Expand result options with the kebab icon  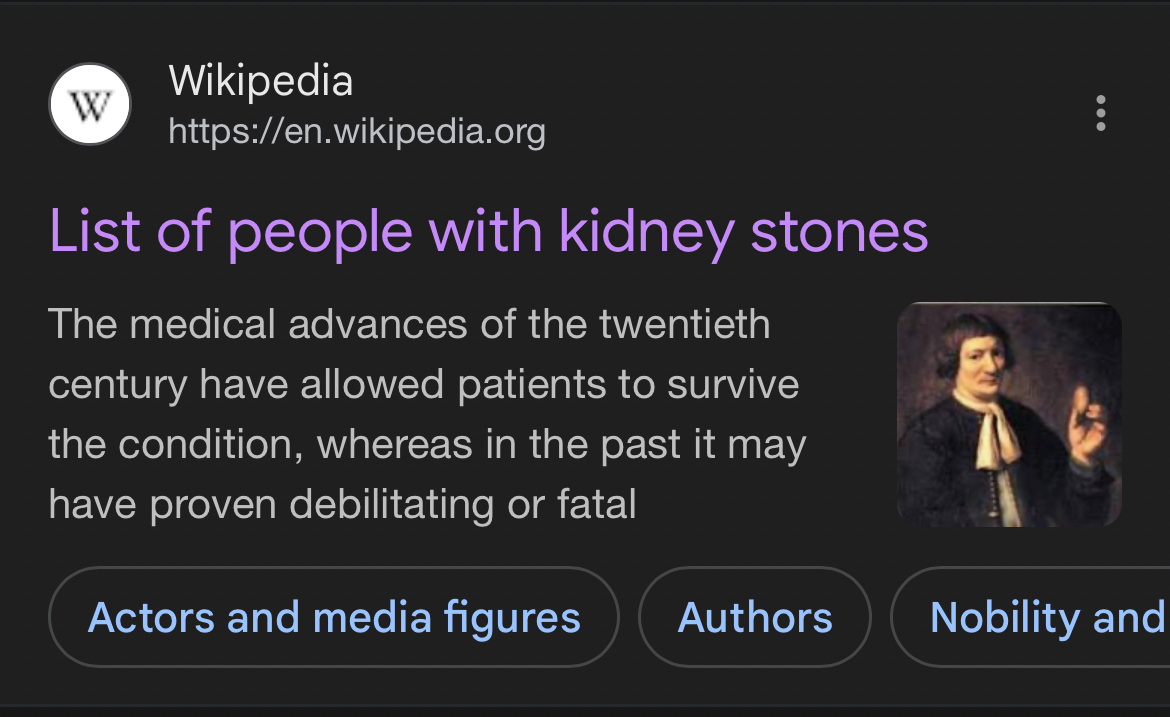click(1100, 114)
